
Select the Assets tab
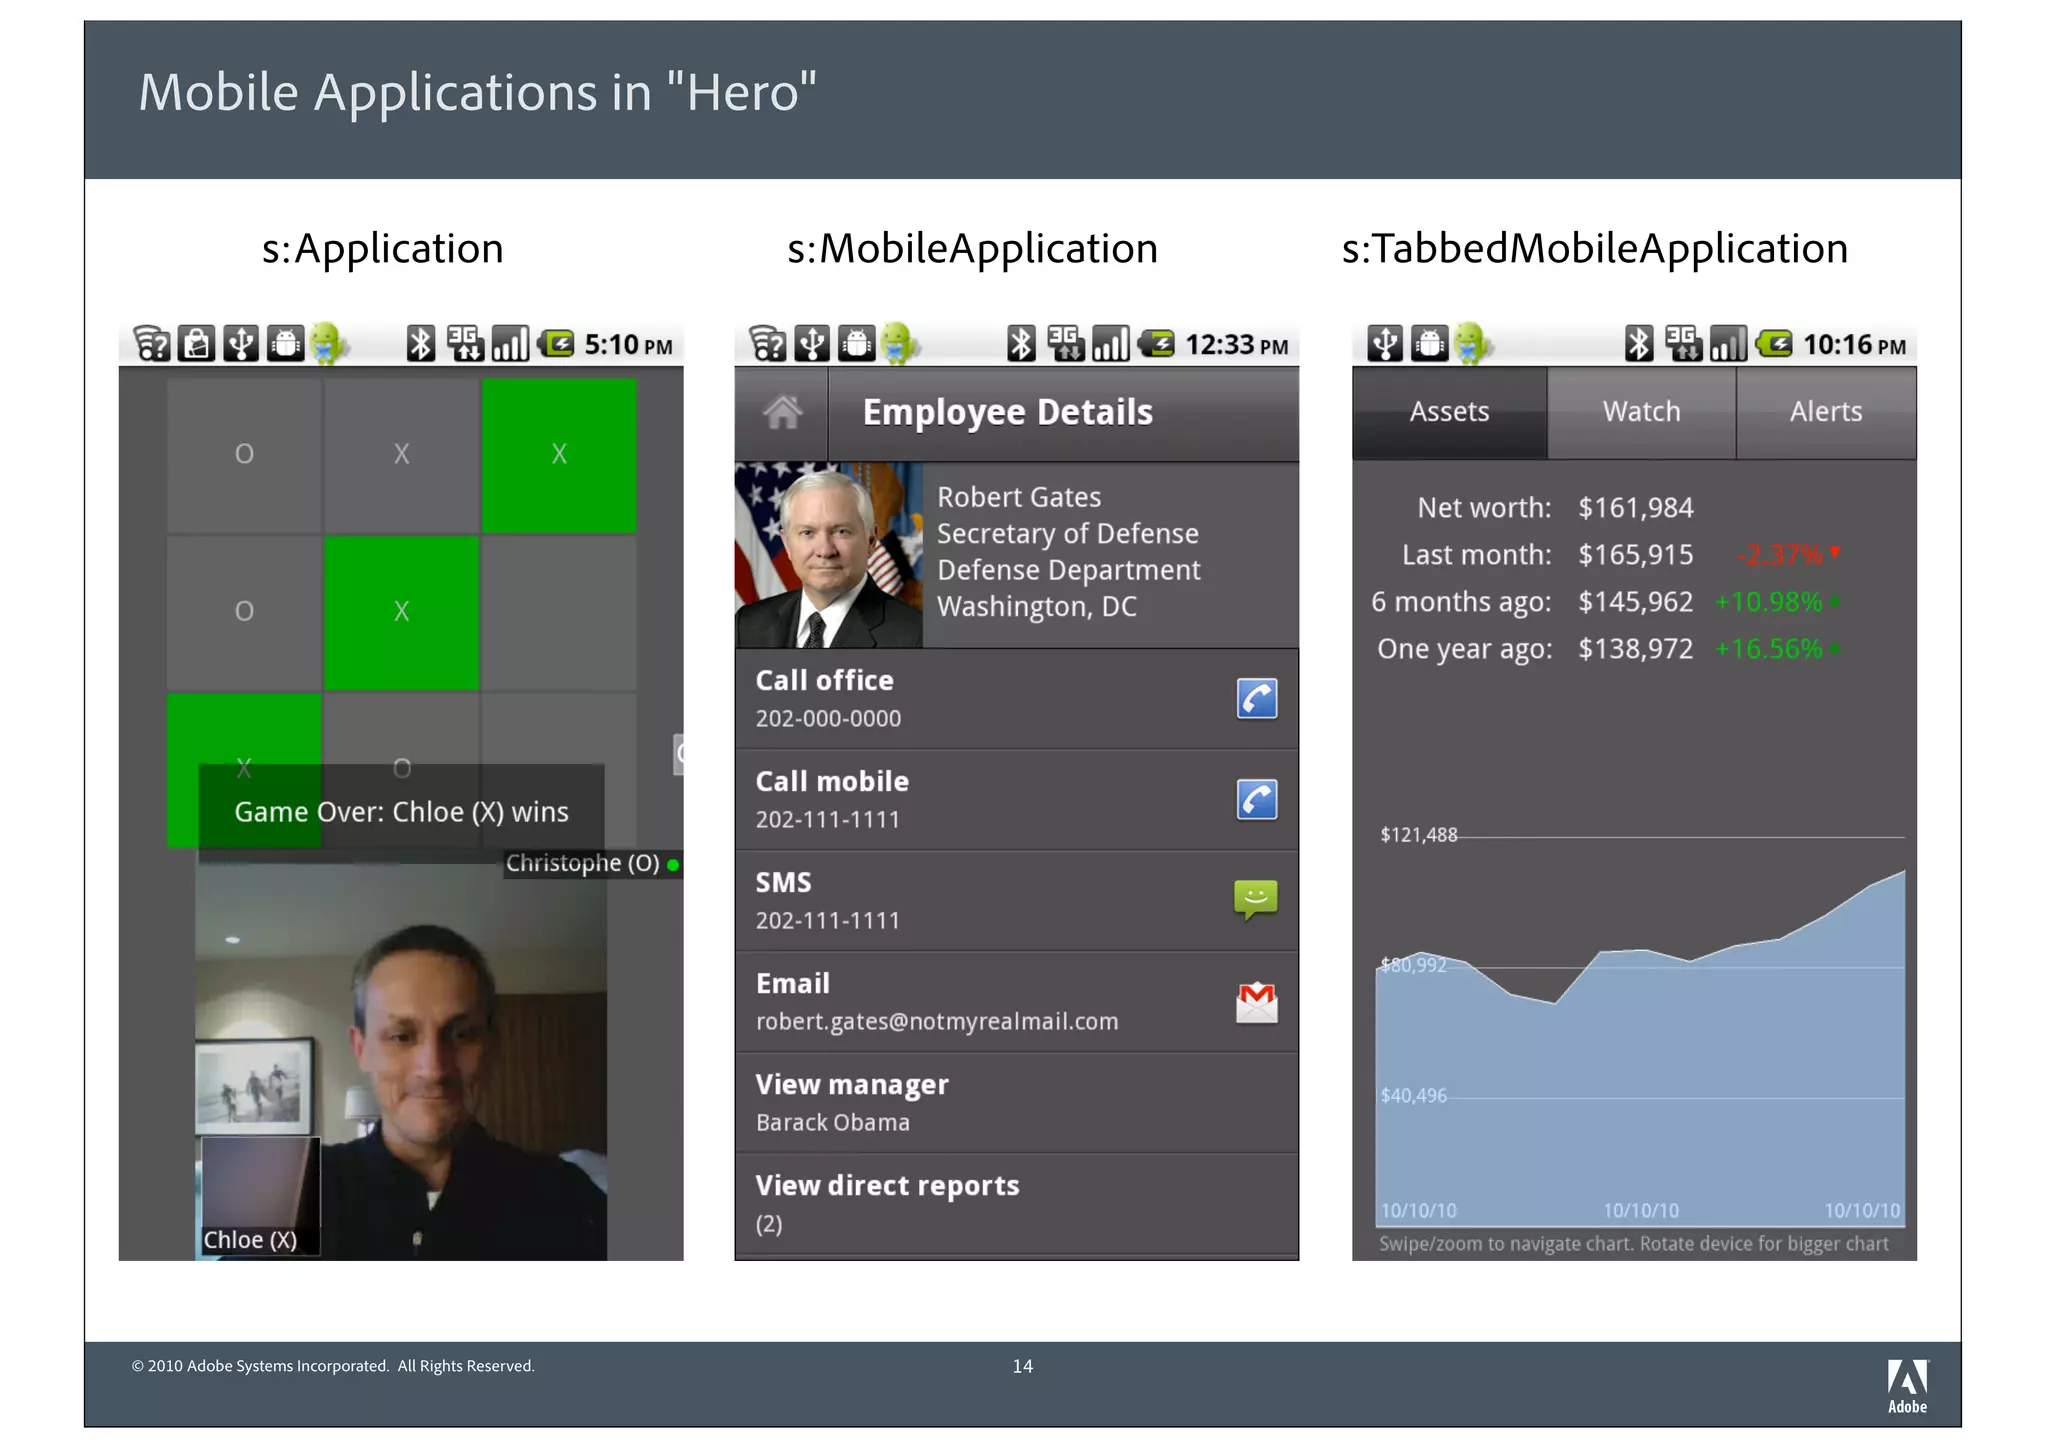point(1448,412)
